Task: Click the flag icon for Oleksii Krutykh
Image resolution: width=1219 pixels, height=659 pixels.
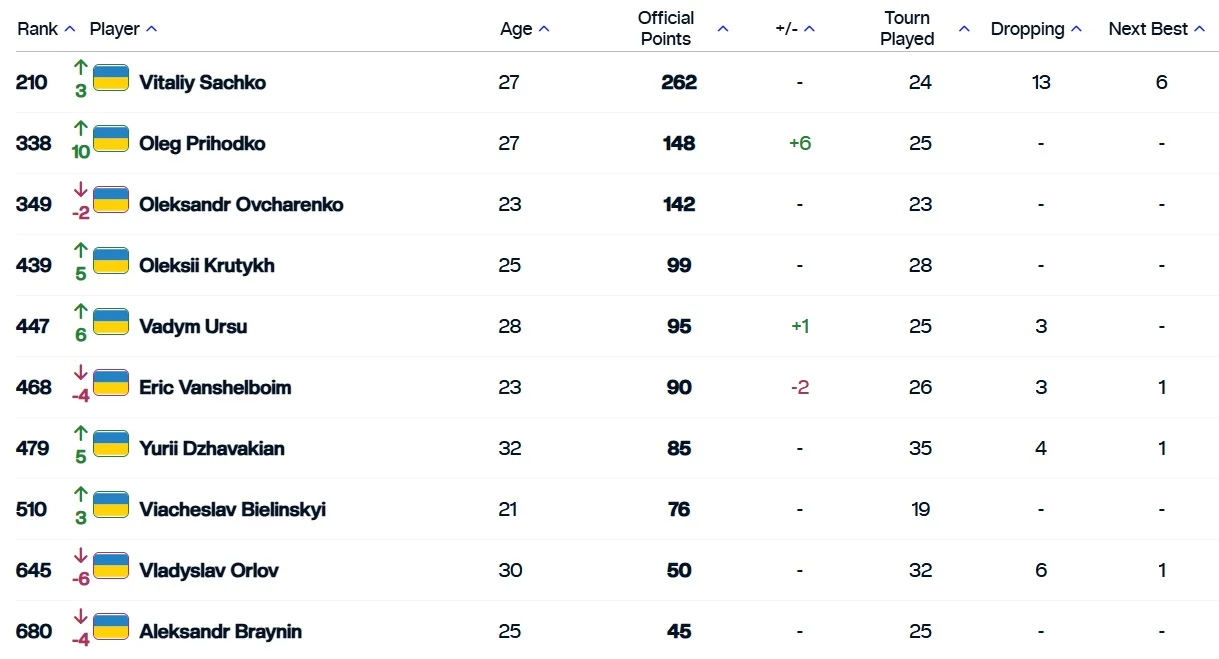Action: pyautogui.click(x=111, y=261)
